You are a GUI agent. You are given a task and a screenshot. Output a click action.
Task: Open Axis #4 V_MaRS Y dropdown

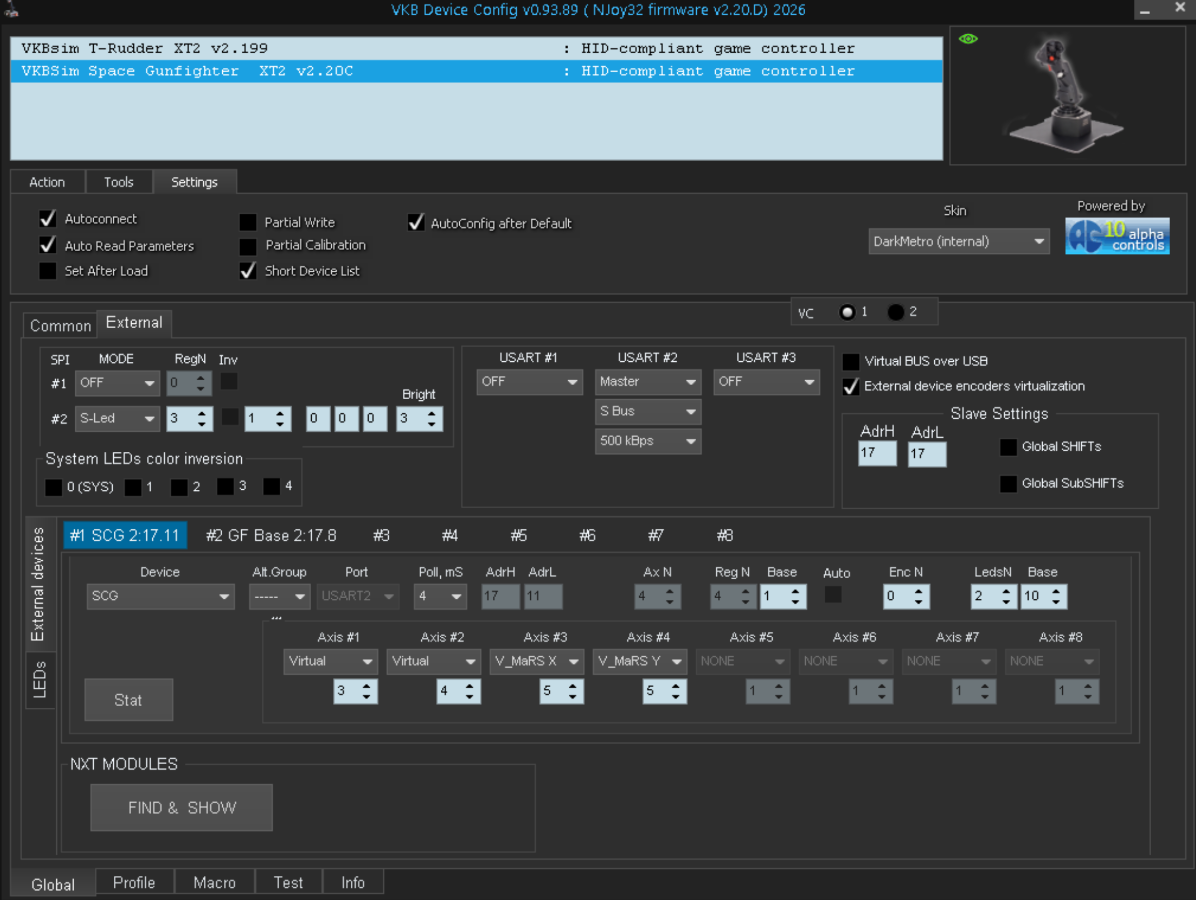[x=639, y=661]
